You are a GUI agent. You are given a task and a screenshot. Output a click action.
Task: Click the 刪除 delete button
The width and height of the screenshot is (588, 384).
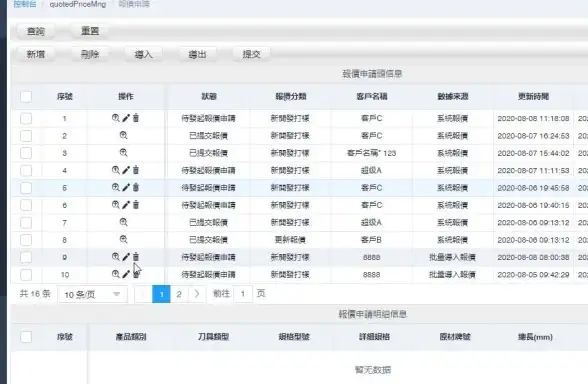90,54
